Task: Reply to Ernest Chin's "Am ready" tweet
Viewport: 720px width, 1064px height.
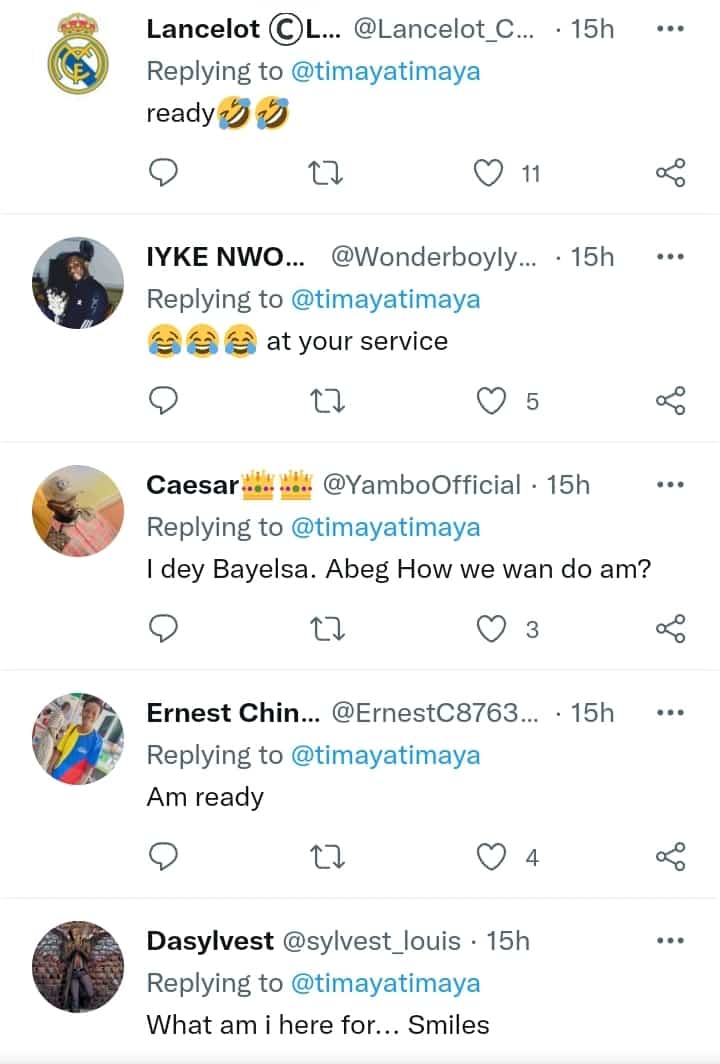Action: 163,857
